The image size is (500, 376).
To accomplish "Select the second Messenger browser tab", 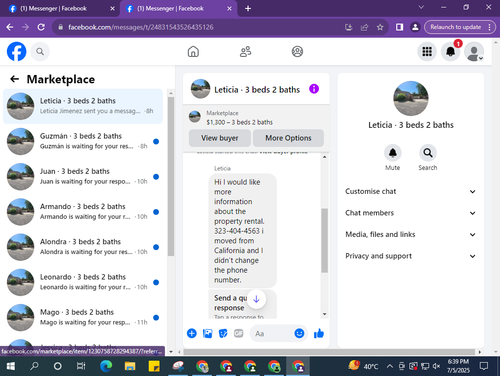I will click(x=178, y=9).
